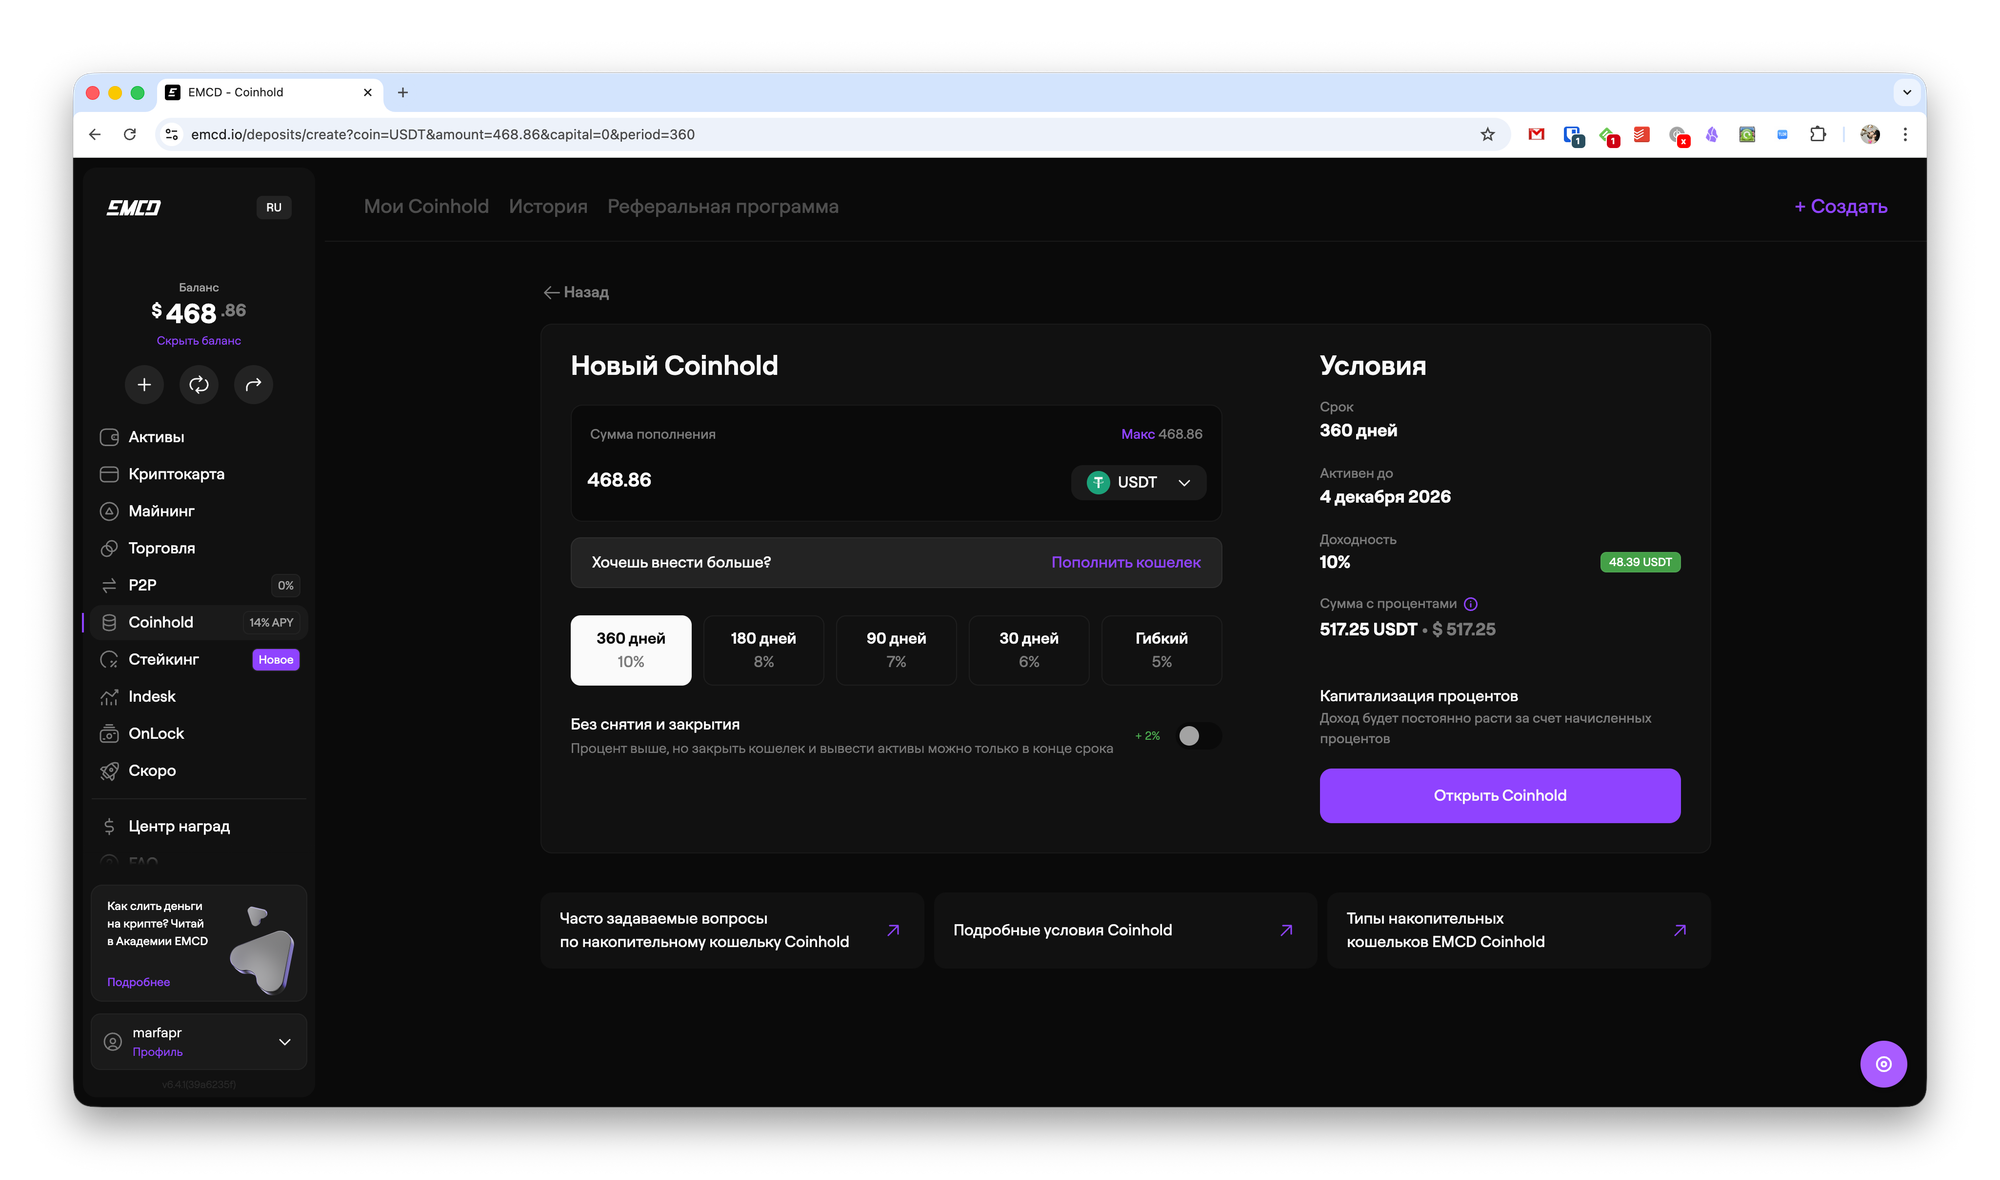This screenshot has height=1180, width=2000.
Task: Open the RU language selector
Action: pyautogui.click(x=274, y=207)
